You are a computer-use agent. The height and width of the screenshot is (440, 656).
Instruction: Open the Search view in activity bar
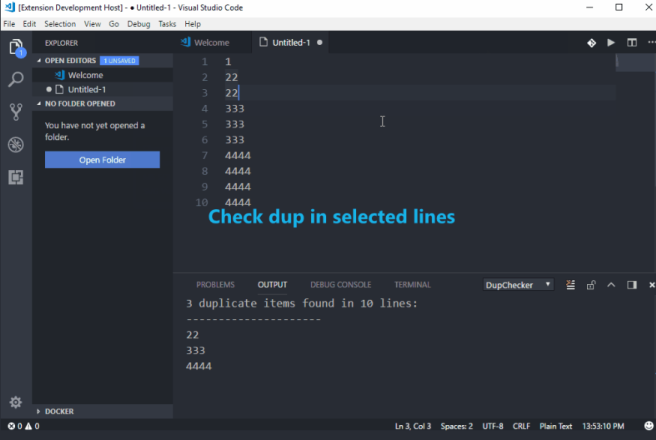[x=15, y=78]
